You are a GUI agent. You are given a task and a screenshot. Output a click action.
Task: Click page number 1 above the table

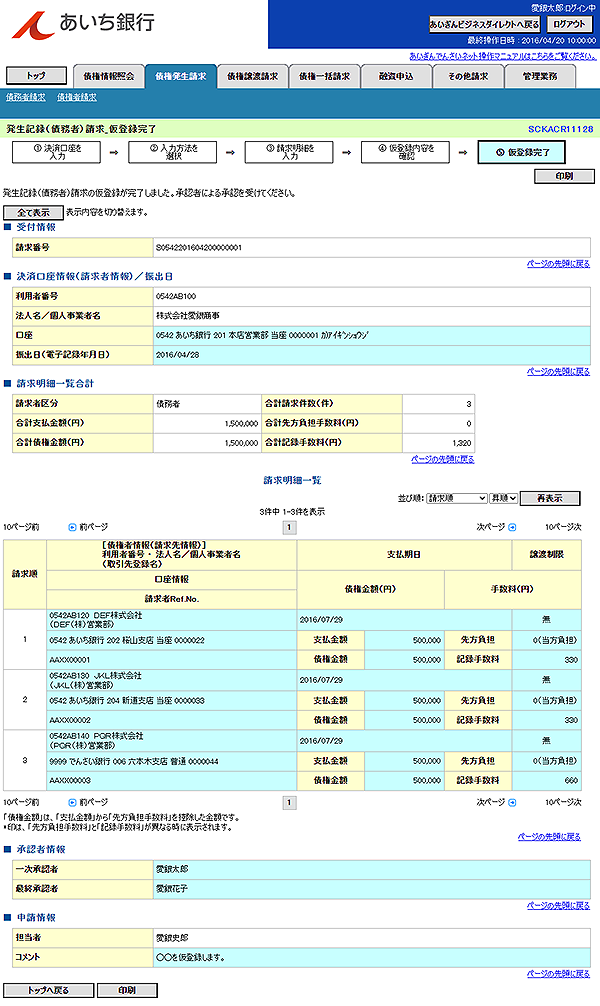pyautogui.click(x=289, y=527)
